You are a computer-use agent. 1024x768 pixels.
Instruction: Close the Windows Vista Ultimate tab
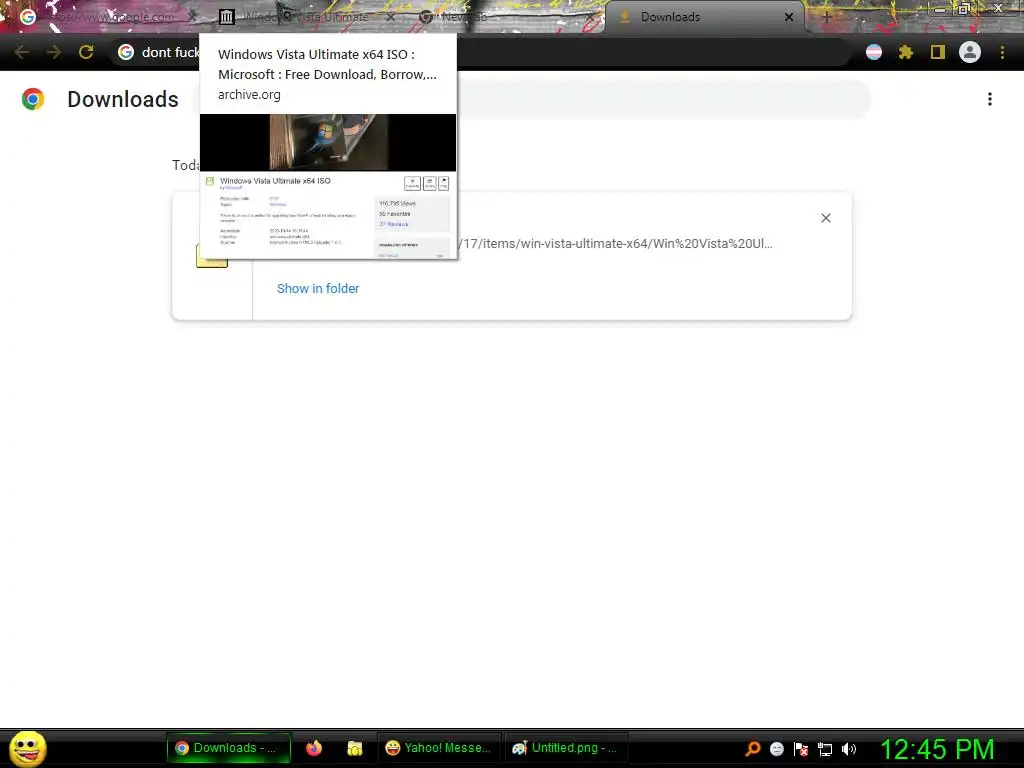coord(391,17)
